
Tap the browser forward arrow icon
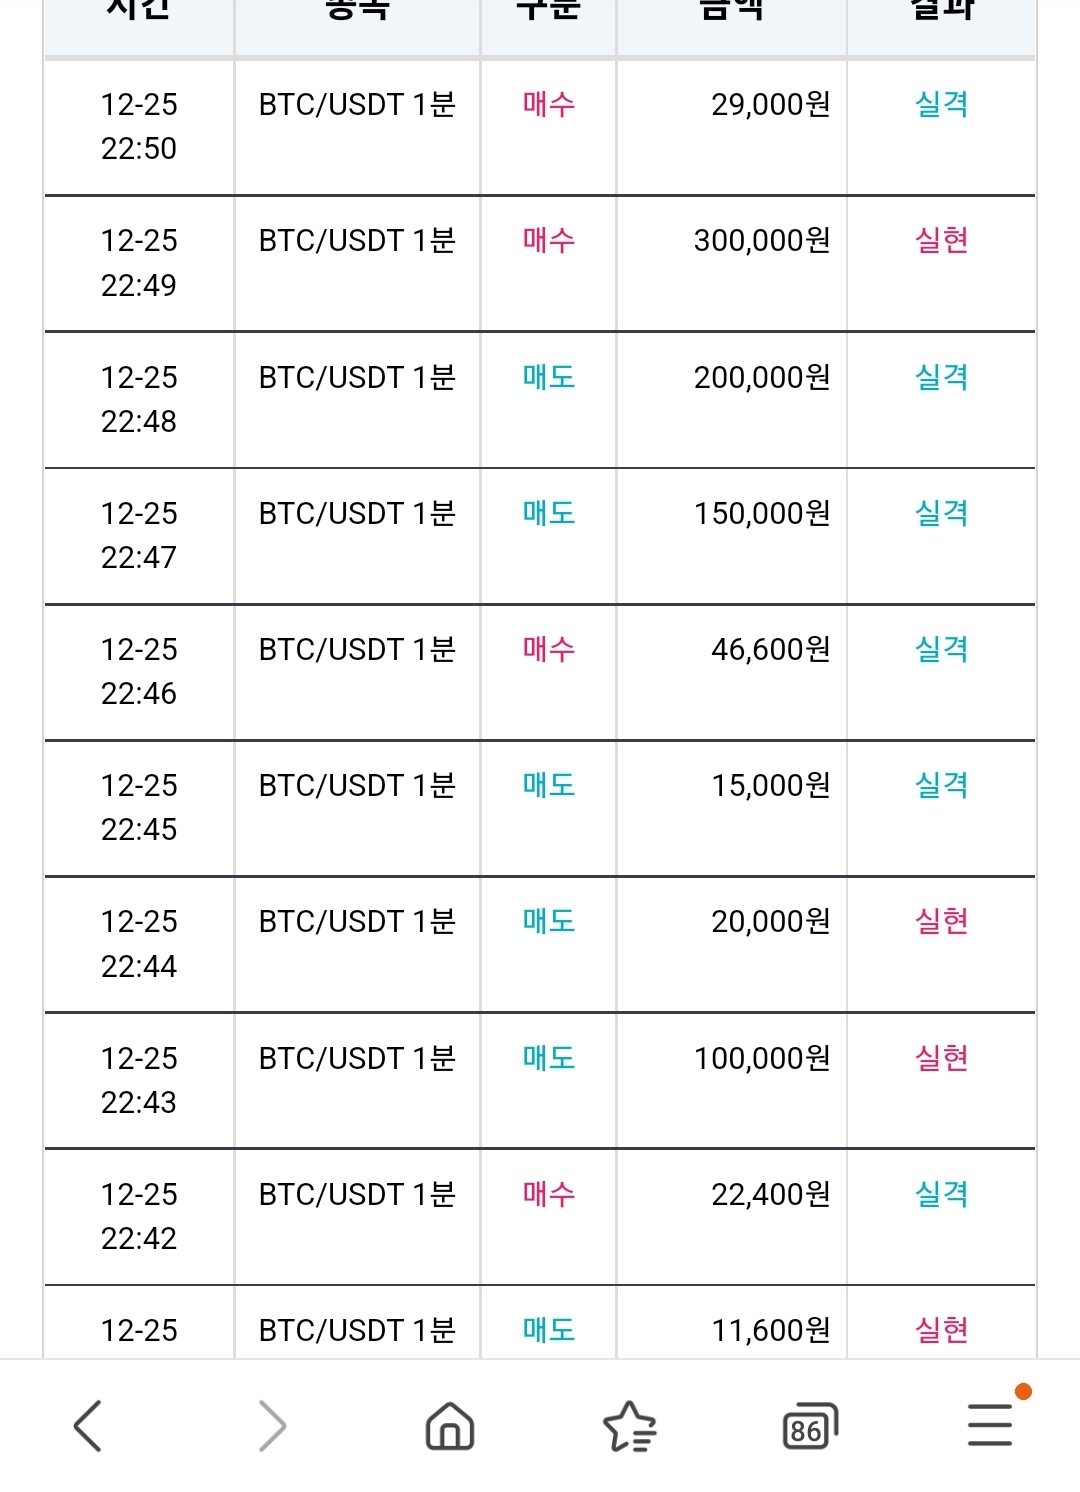272,1425
